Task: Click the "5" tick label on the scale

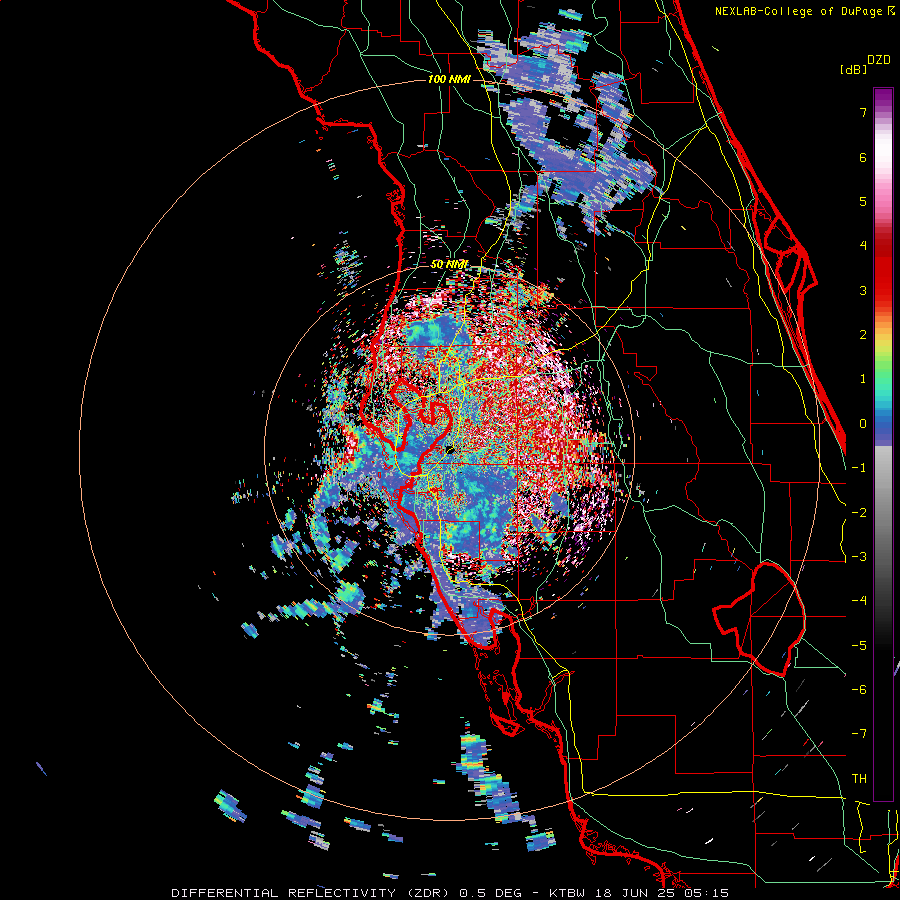Action: click(x=863, y=201)
